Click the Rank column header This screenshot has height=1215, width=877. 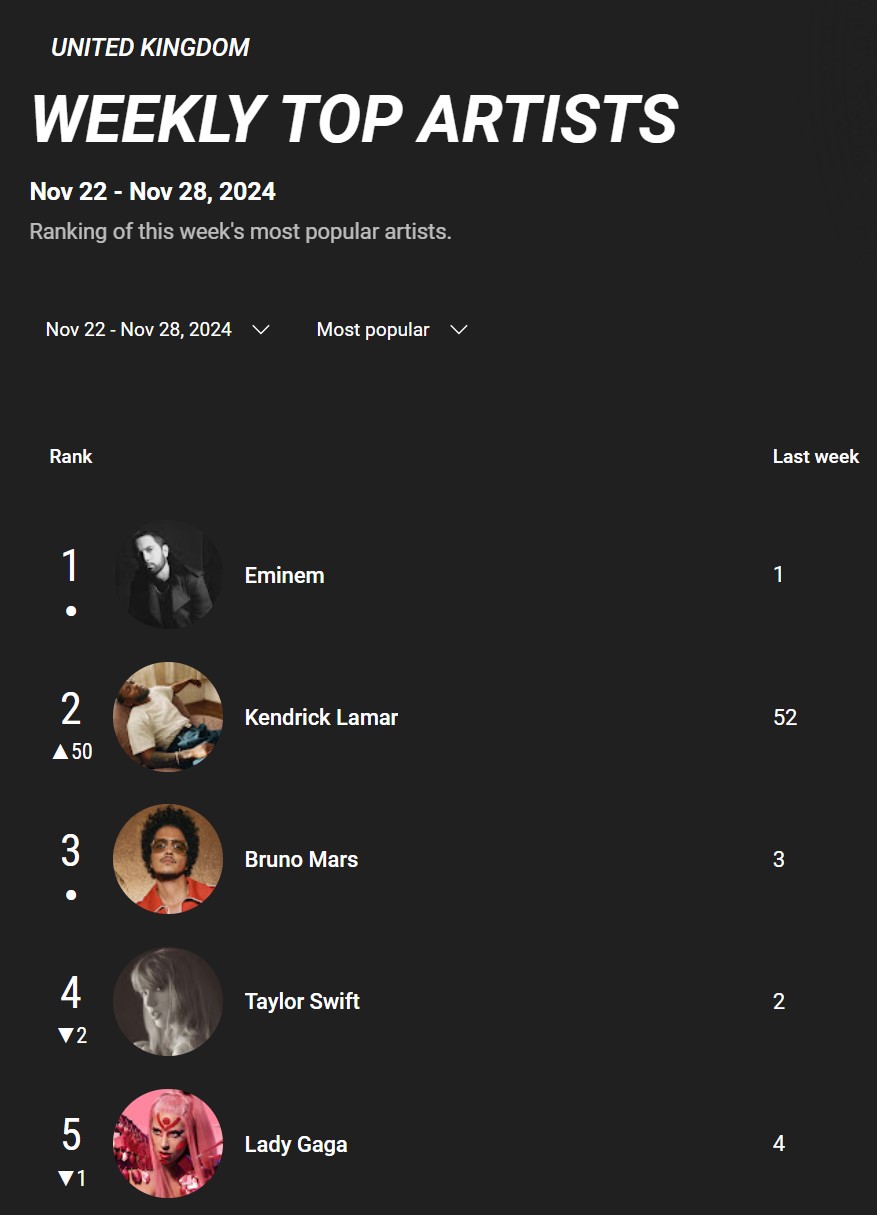pyautogui.click(x=71, y=456)
